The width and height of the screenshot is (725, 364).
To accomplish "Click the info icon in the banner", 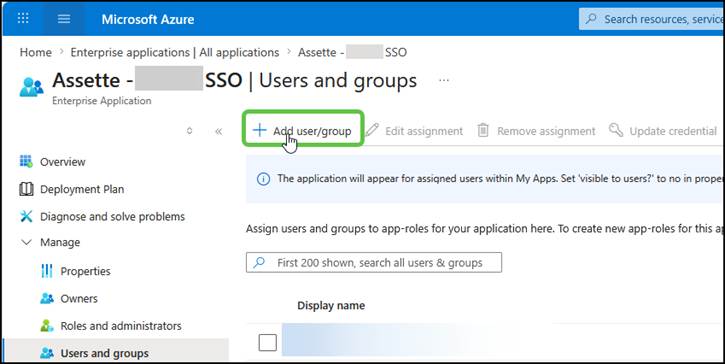I will click(x=263, y=179).
